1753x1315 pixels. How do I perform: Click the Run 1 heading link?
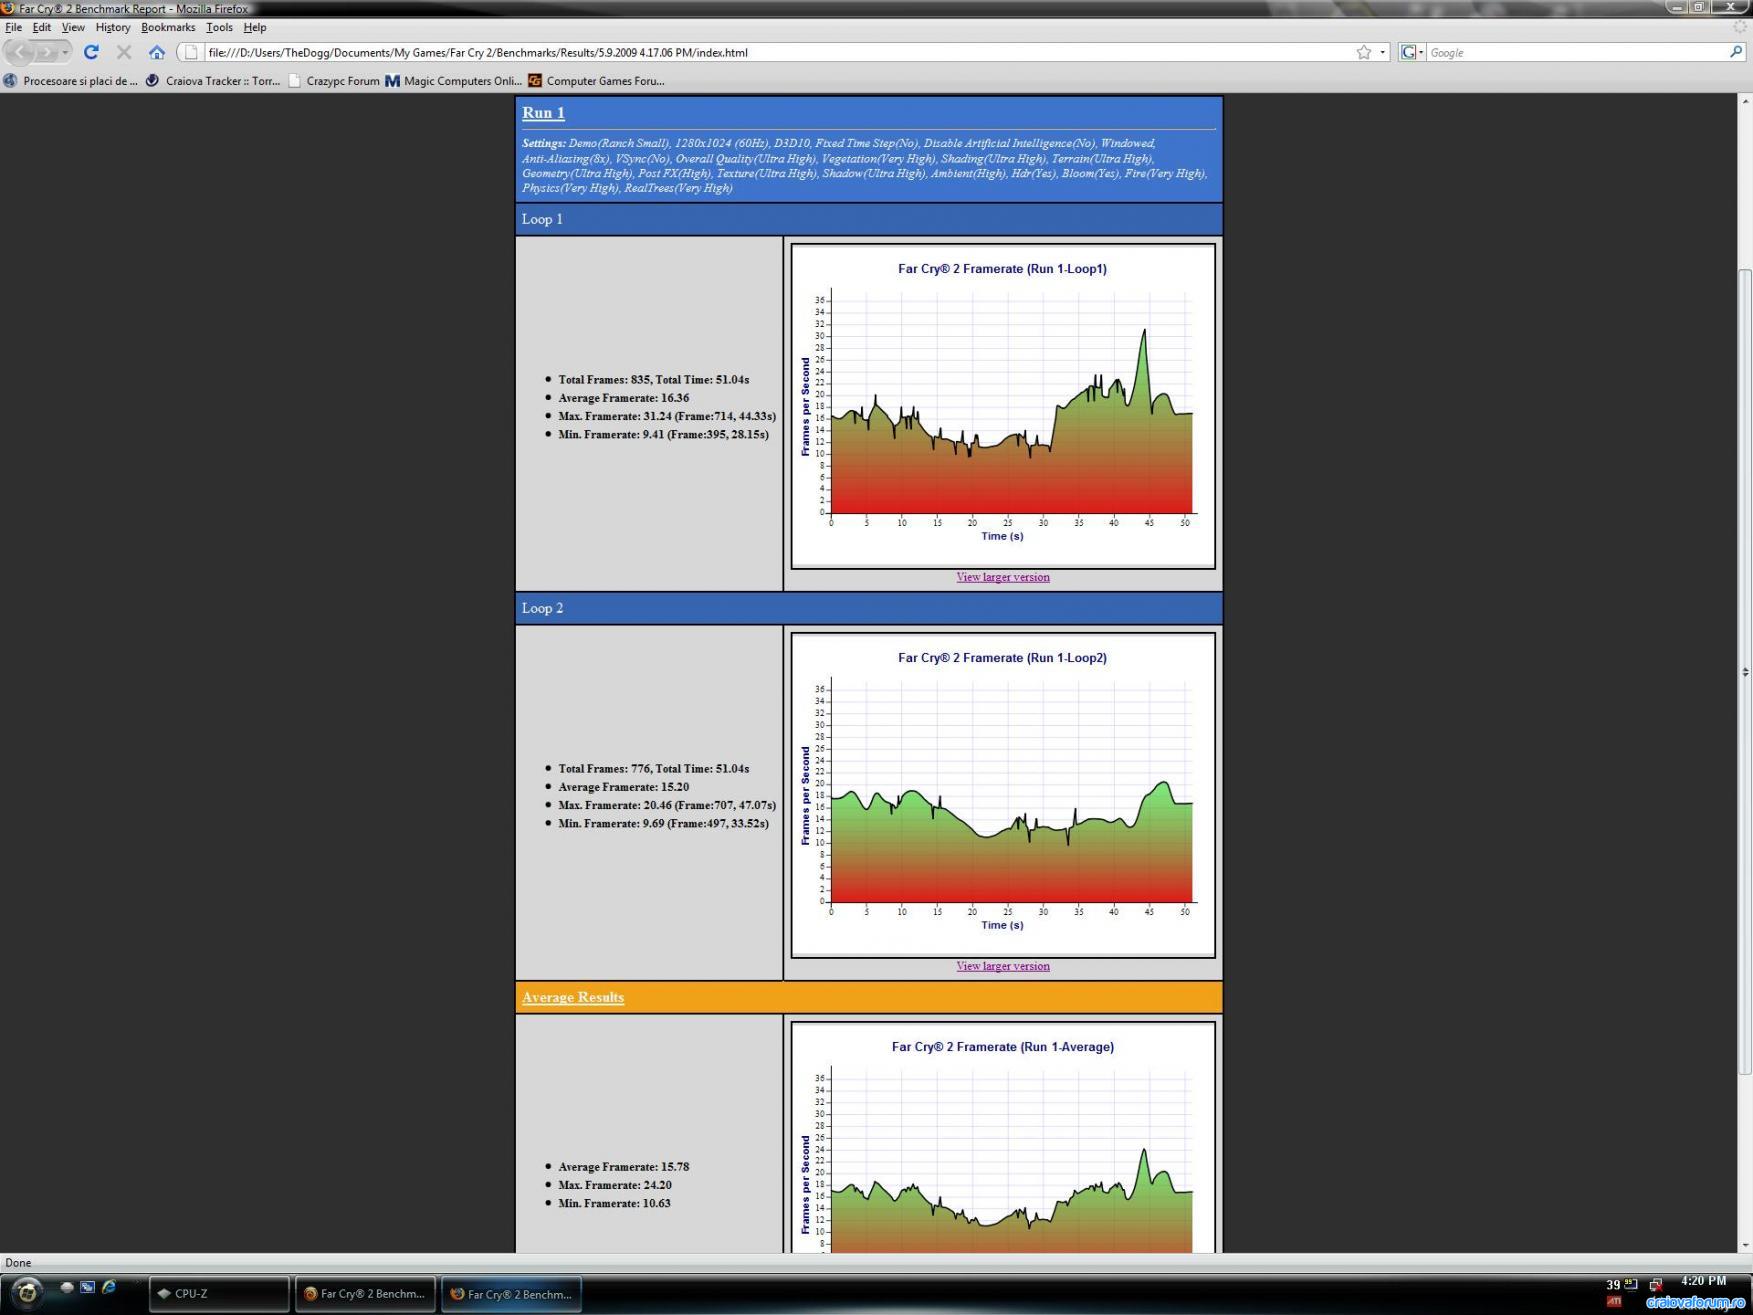click(543, 113)
